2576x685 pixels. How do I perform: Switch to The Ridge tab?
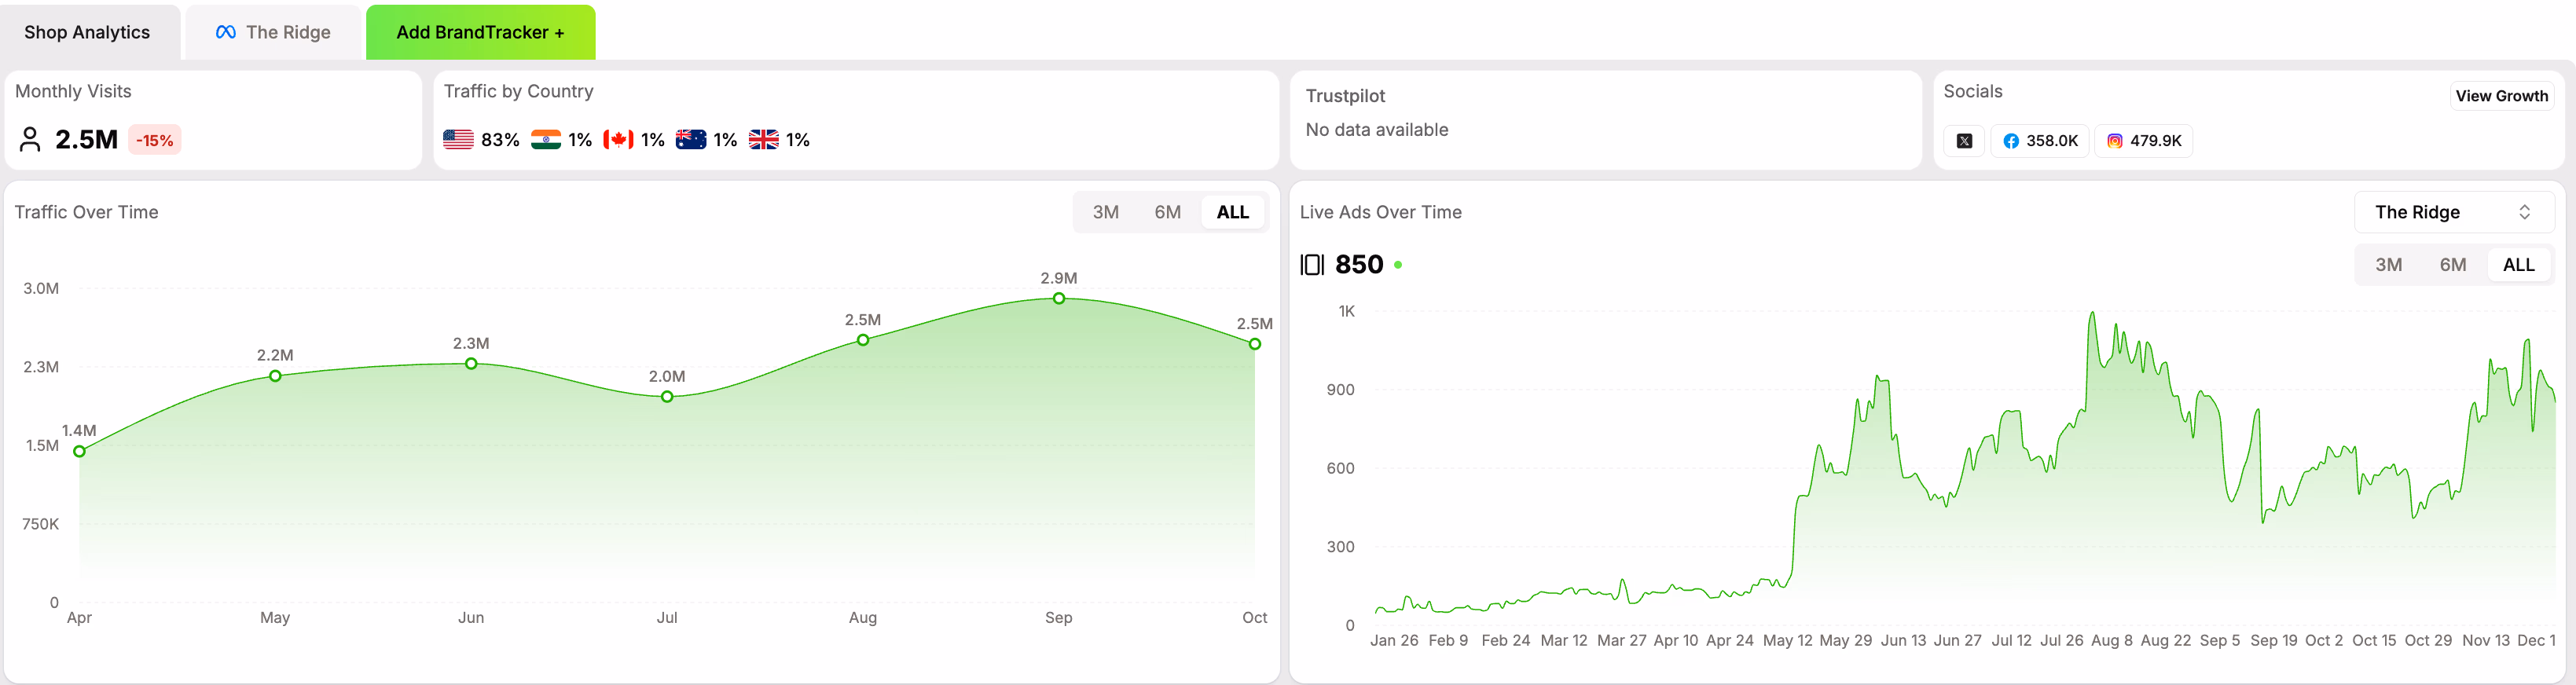[273, 32]
